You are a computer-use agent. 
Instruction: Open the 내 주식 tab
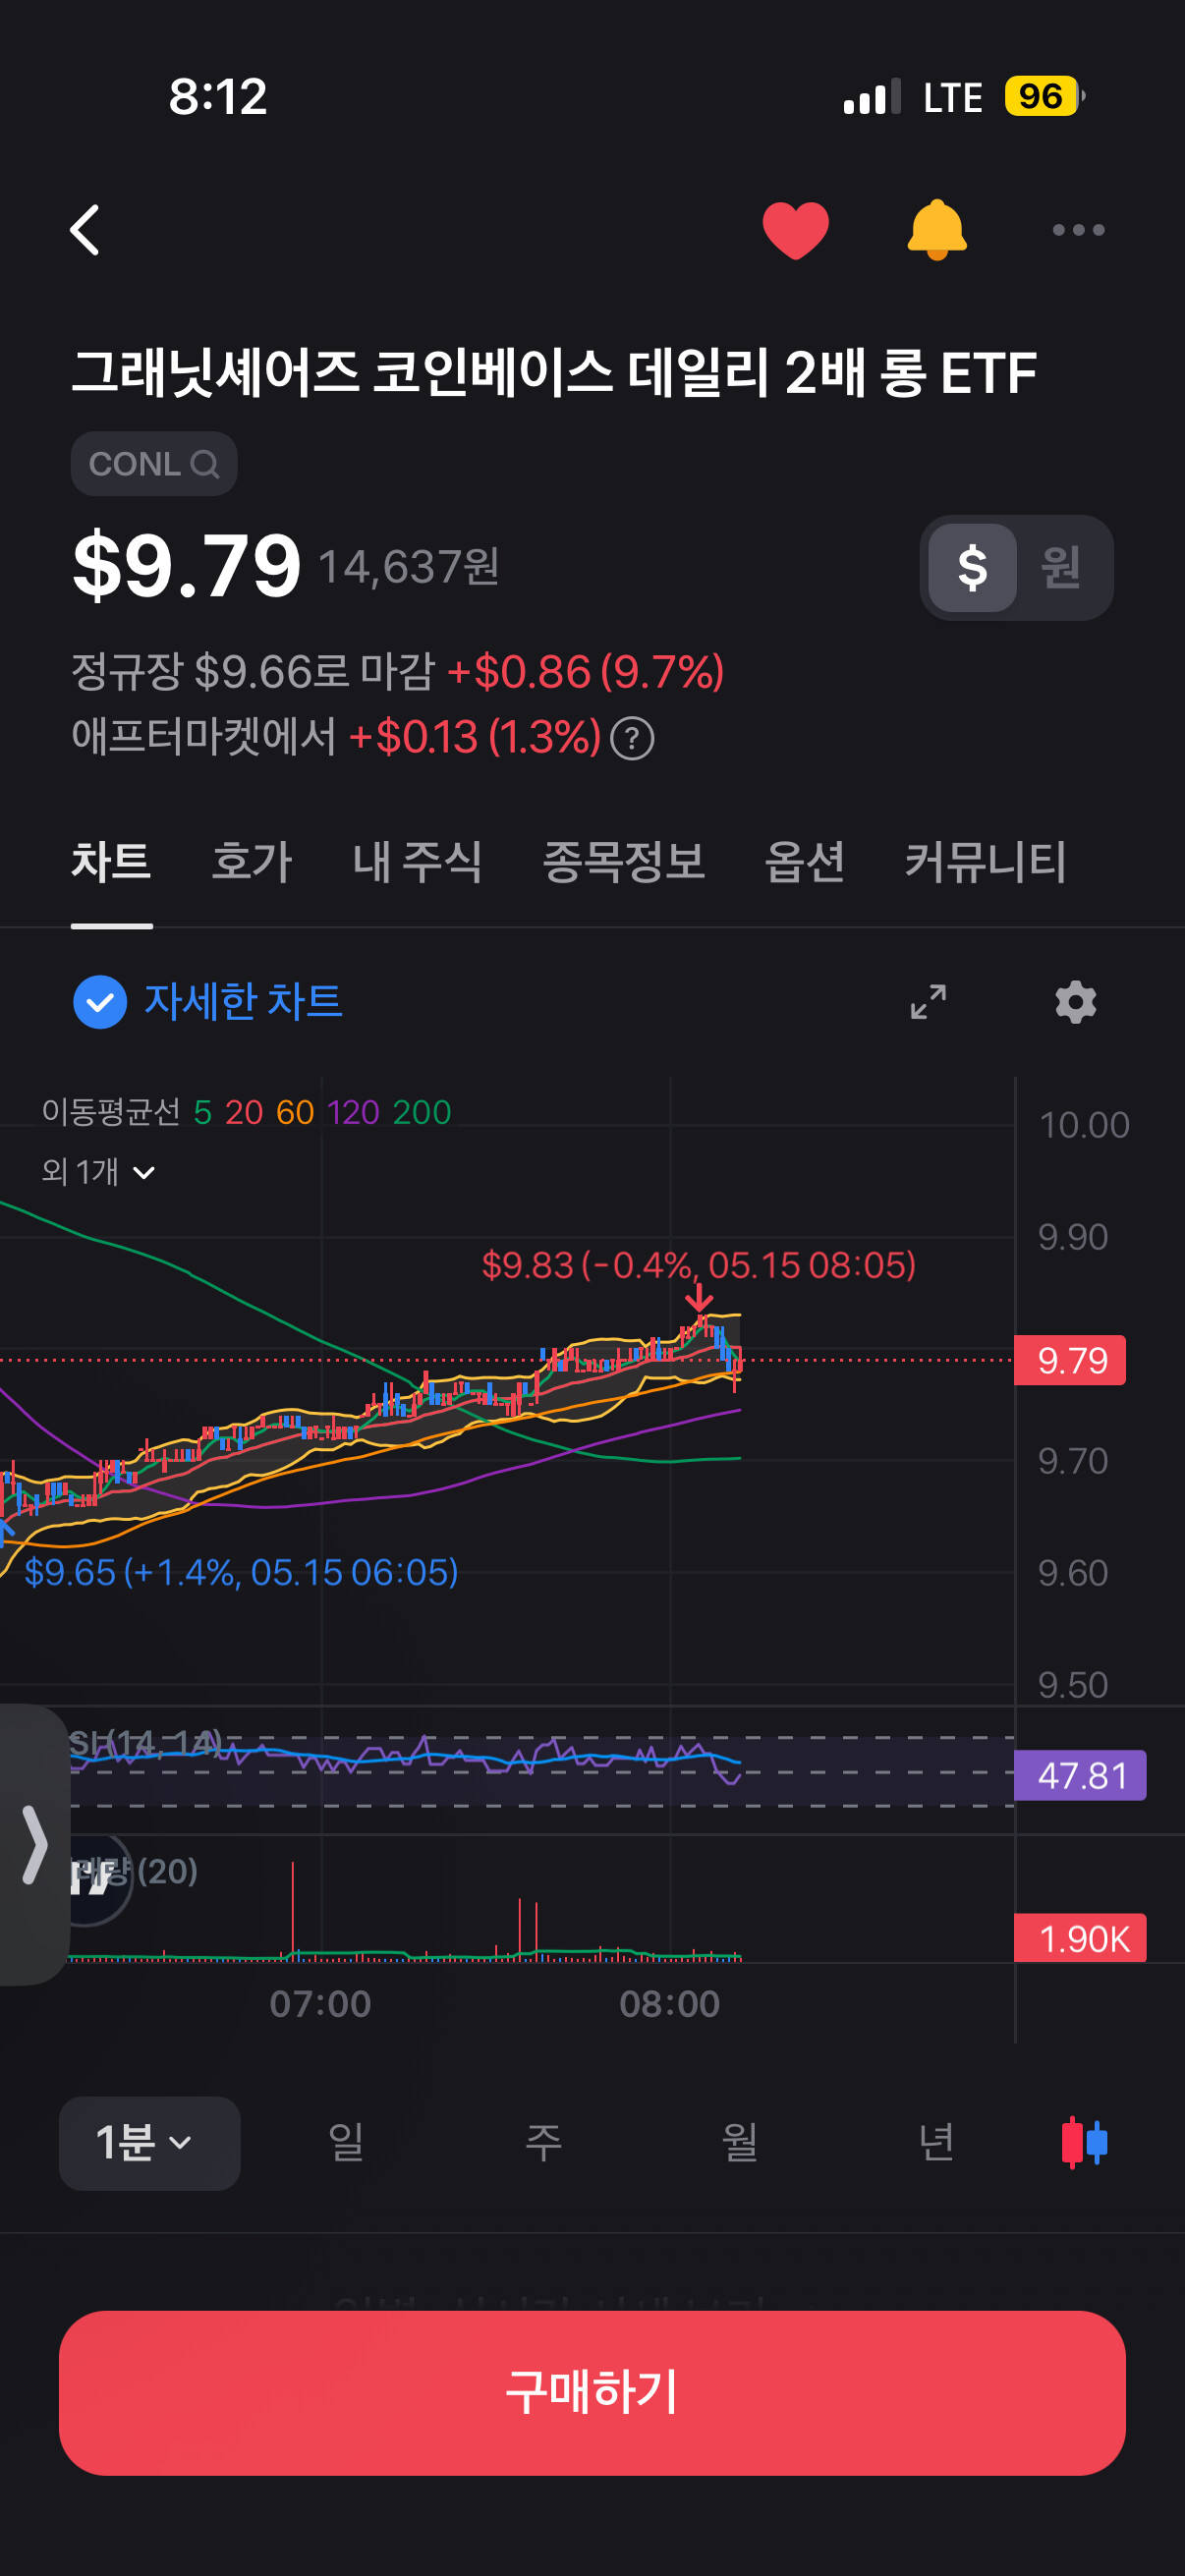point(417,862)
